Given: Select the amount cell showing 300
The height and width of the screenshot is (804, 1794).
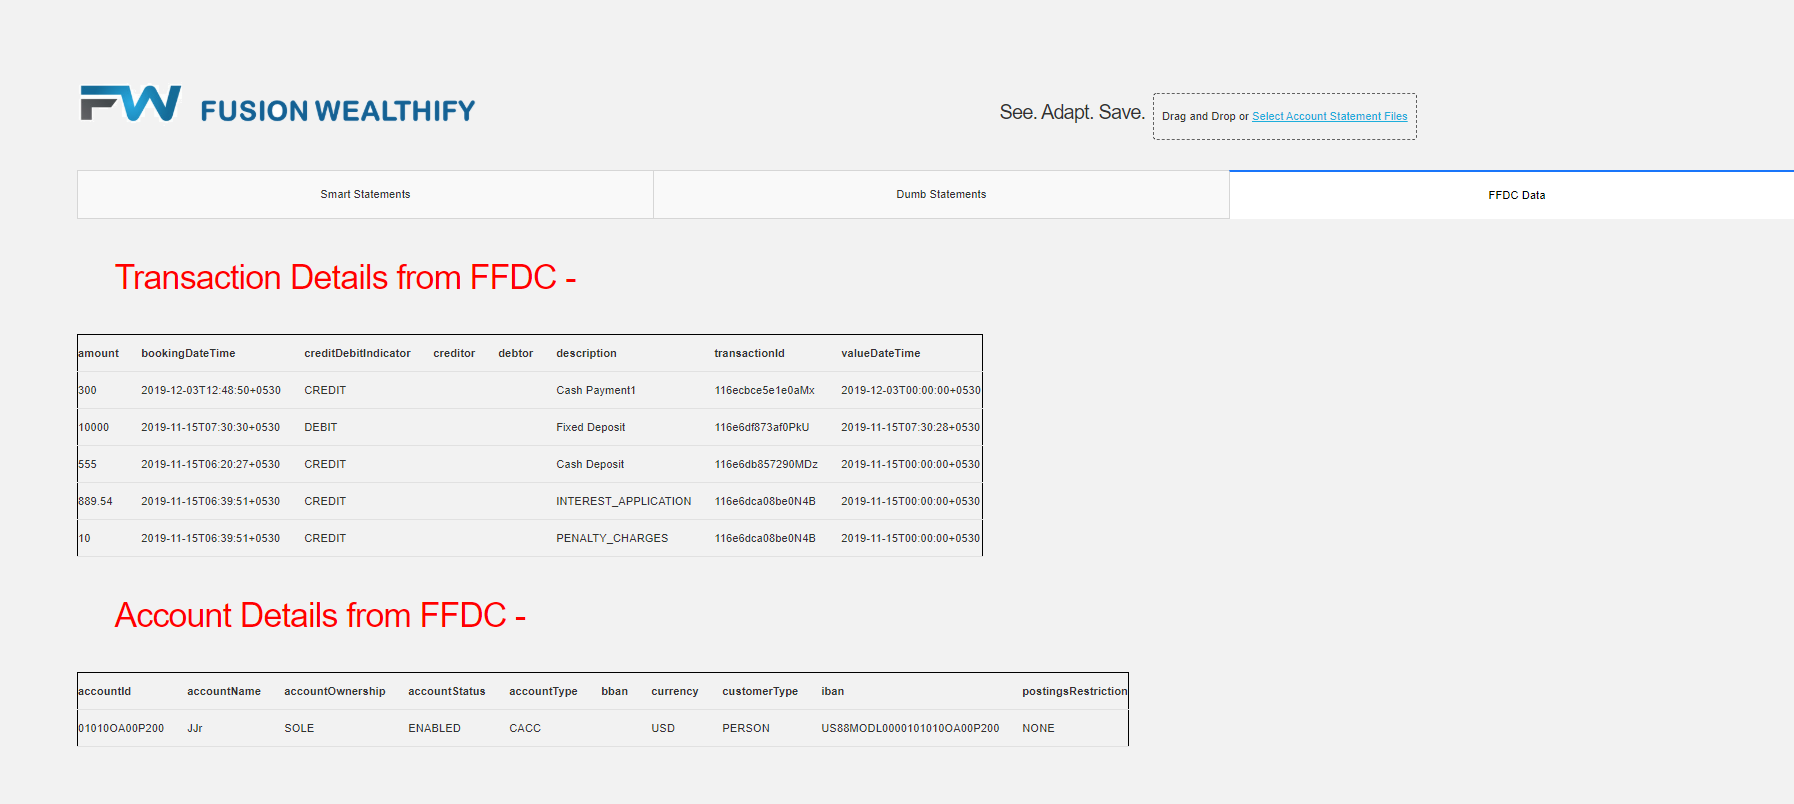Looking at the screenshot, I should [x=87, y=390].
